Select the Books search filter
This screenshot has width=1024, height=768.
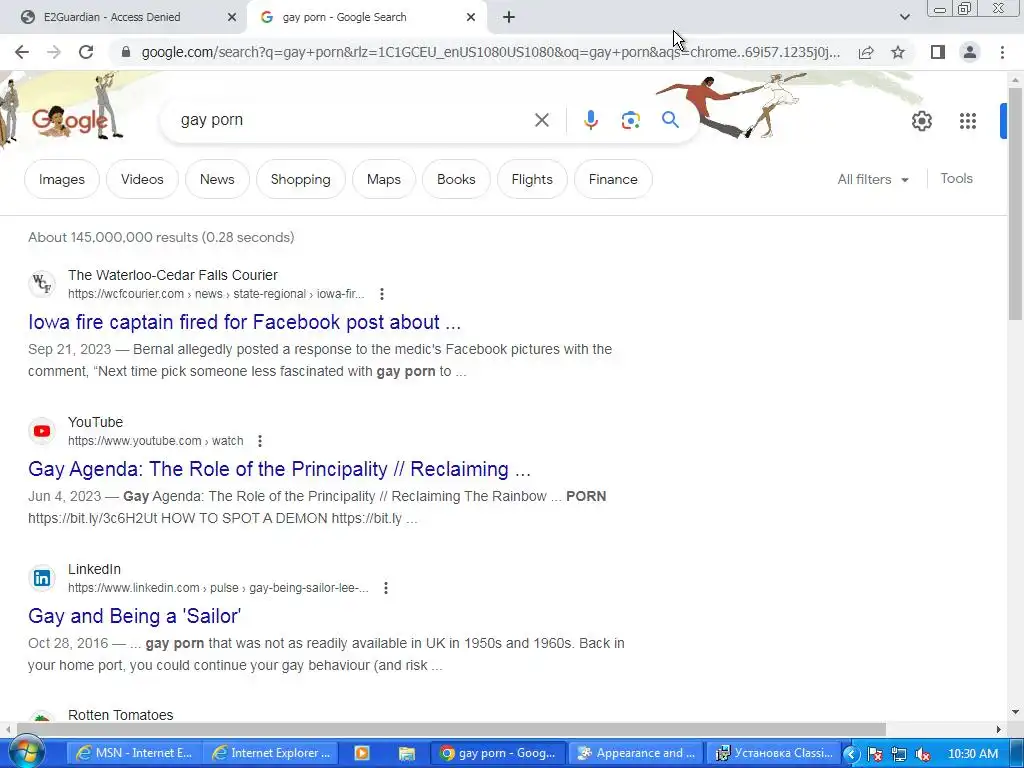point(456,179)
